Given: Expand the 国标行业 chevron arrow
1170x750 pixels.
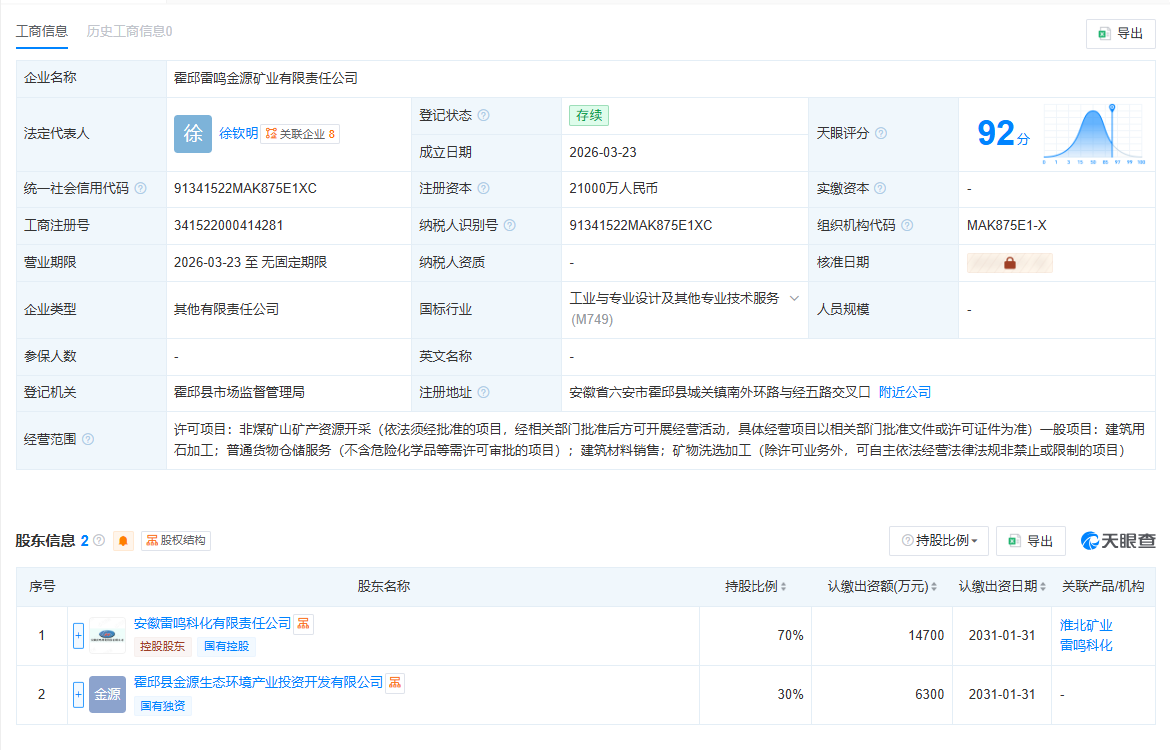Looking at the screenshot, I should tap(795, 298).
